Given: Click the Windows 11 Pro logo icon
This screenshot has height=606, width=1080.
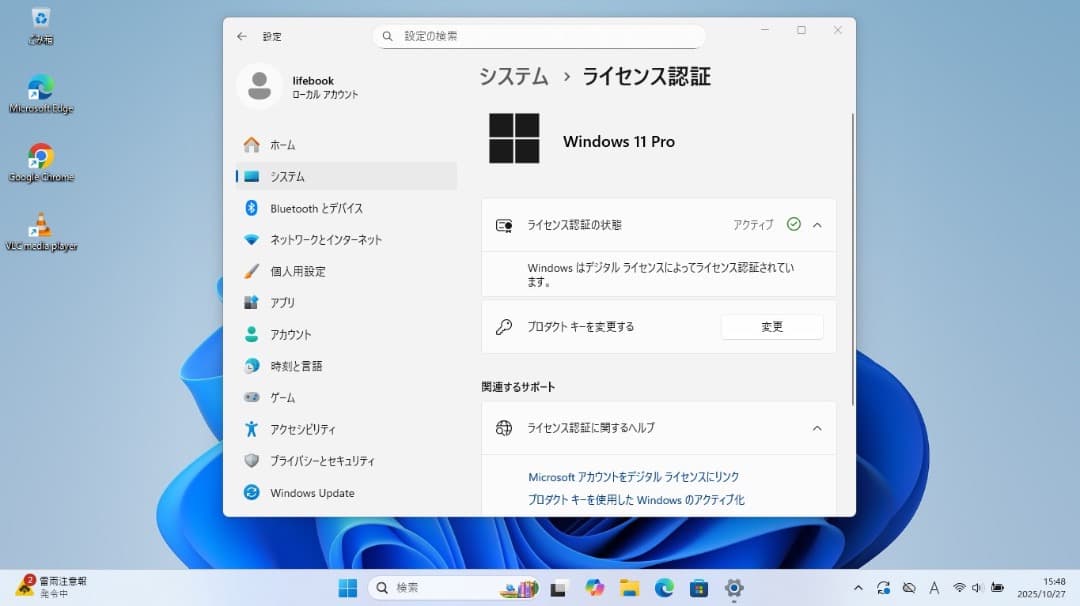Looking at the screenshot, I should 513,140.
